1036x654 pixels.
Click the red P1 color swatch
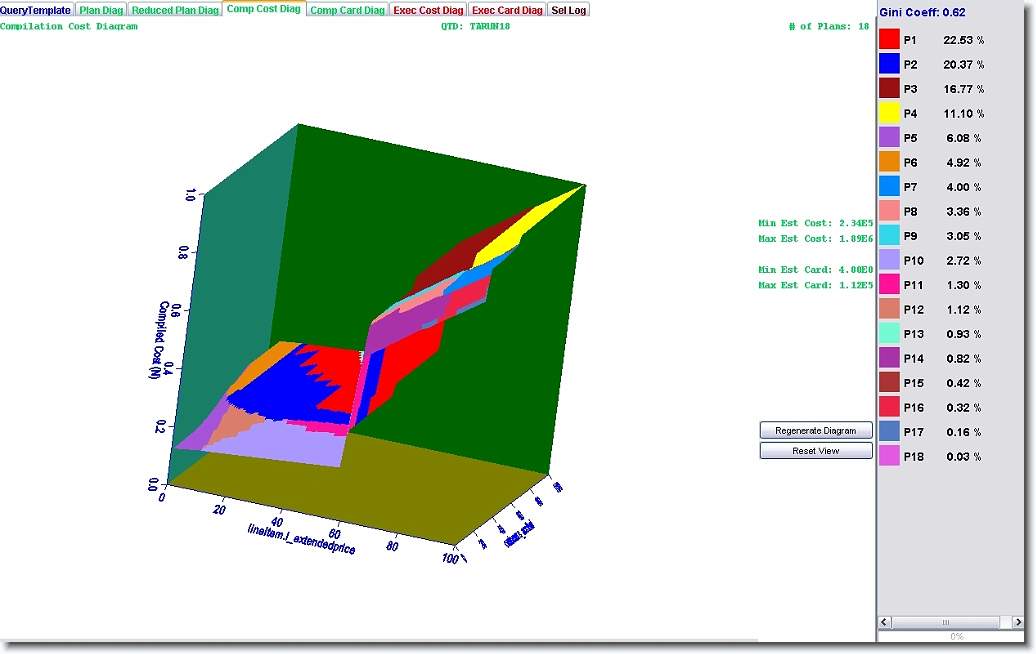[x=889, y=40]
